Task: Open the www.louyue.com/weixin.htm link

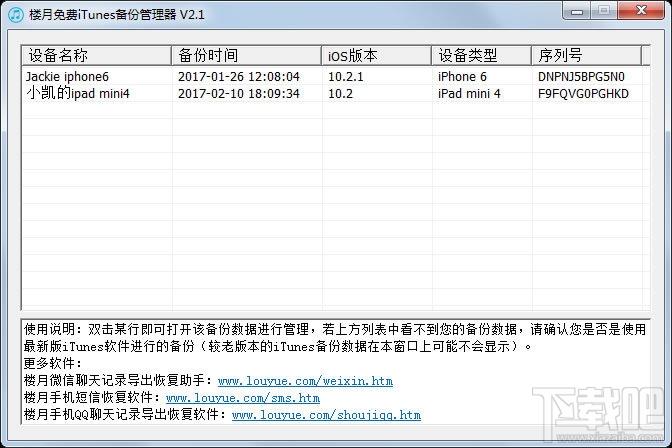Action: coord(305,381)
